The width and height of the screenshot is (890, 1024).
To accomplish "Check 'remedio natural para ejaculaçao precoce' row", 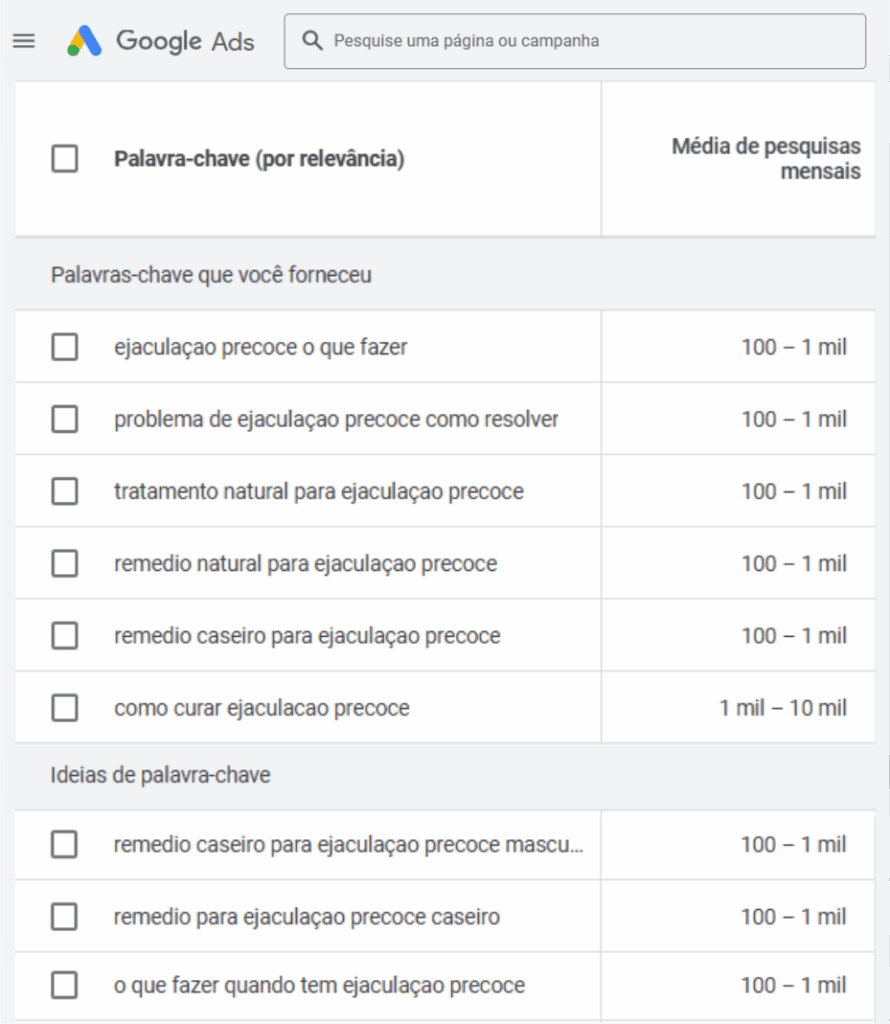I will click(65, 563).
